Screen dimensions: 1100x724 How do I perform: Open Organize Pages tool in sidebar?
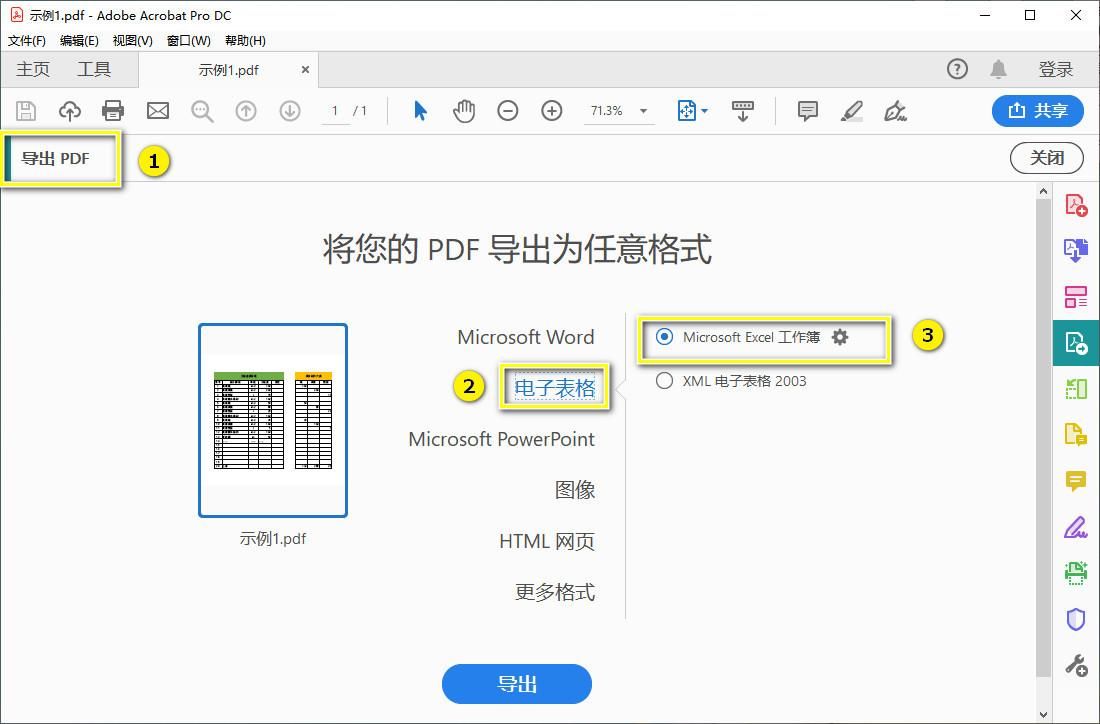pos(1076,297)
